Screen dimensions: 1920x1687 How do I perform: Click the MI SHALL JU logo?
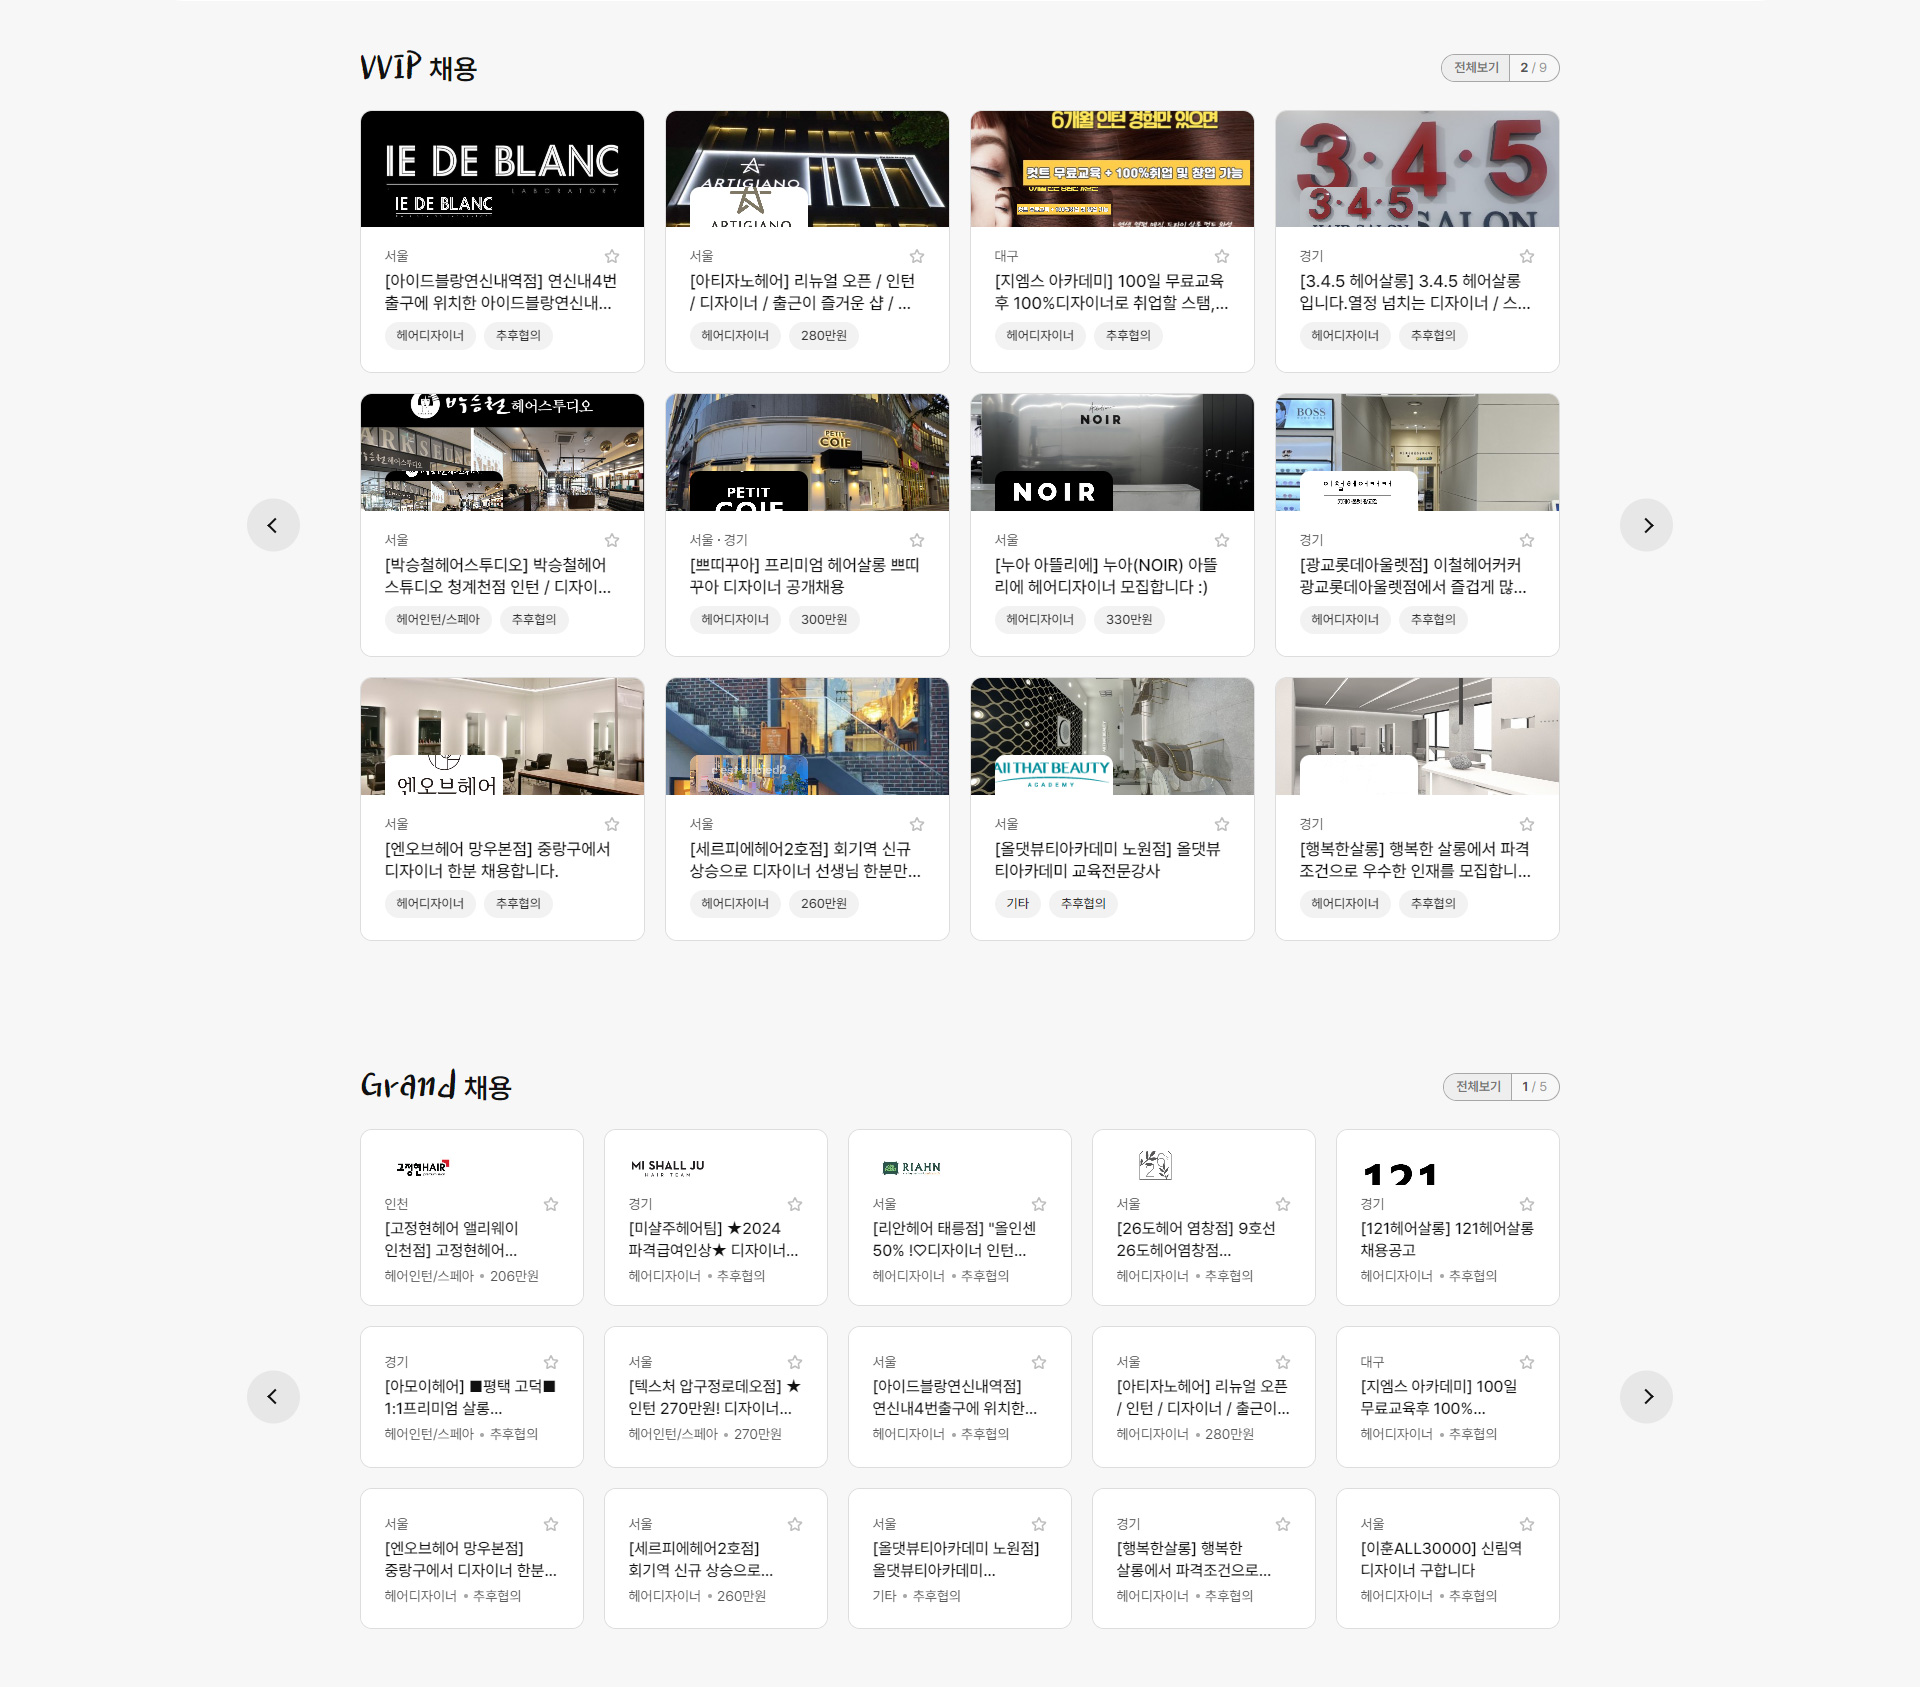667,1167
